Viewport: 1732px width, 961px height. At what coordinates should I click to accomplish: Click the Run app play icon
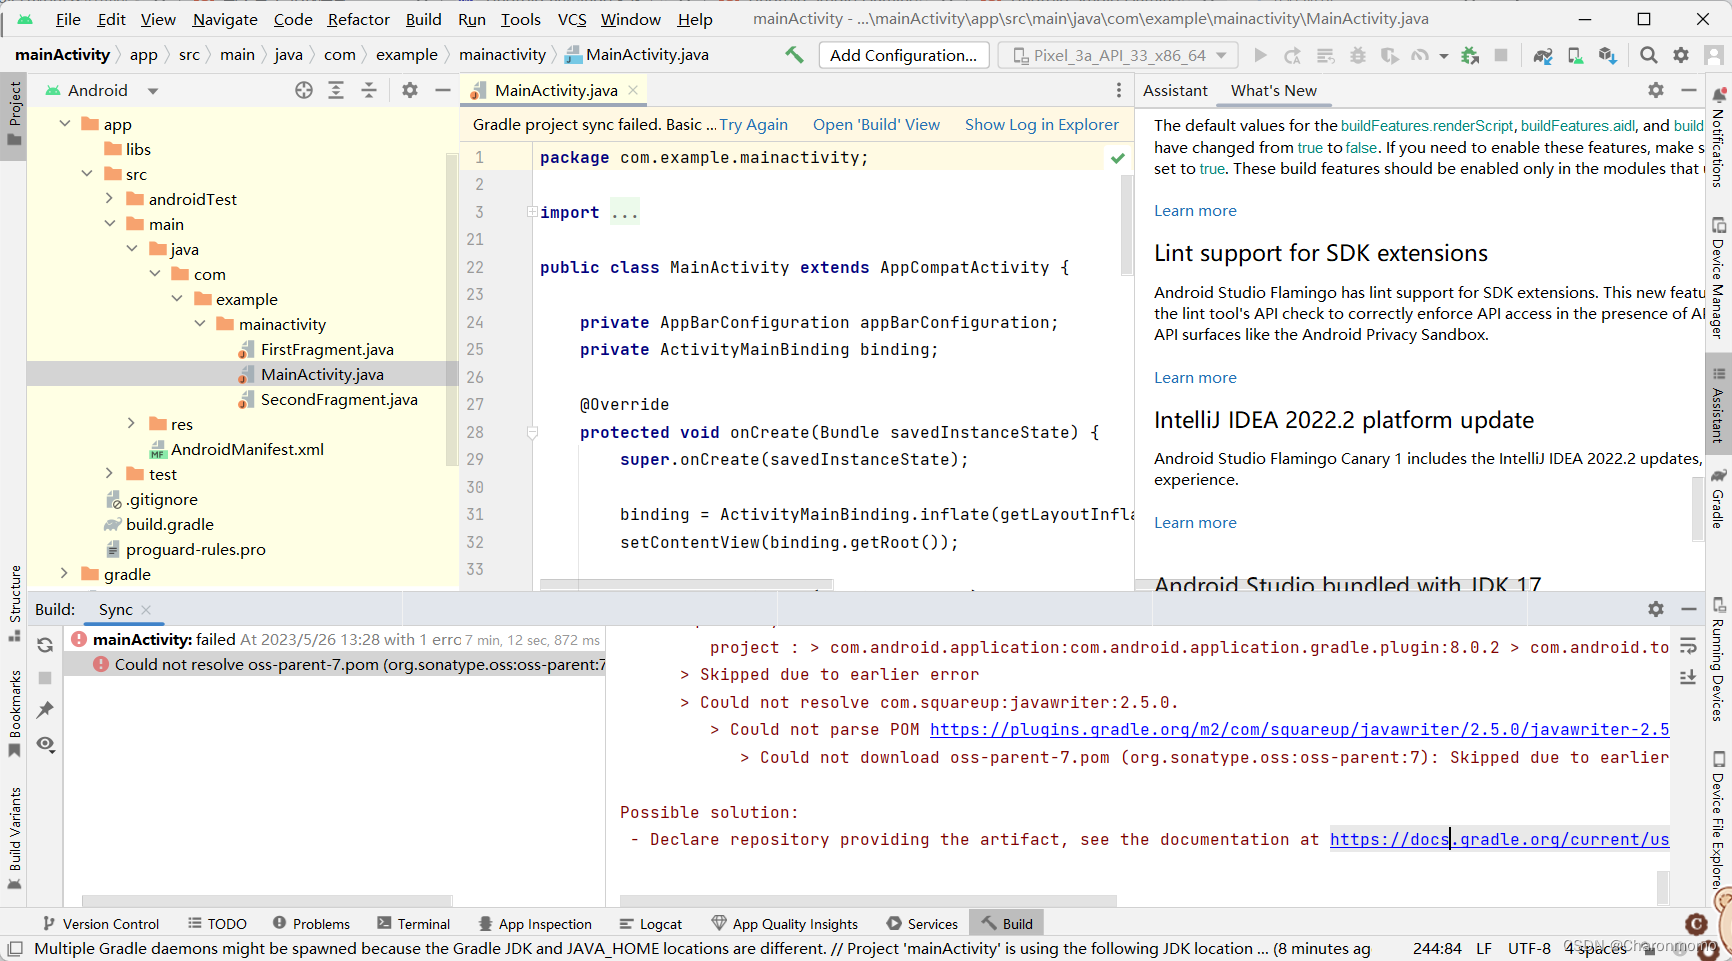tap(1260, 55)
